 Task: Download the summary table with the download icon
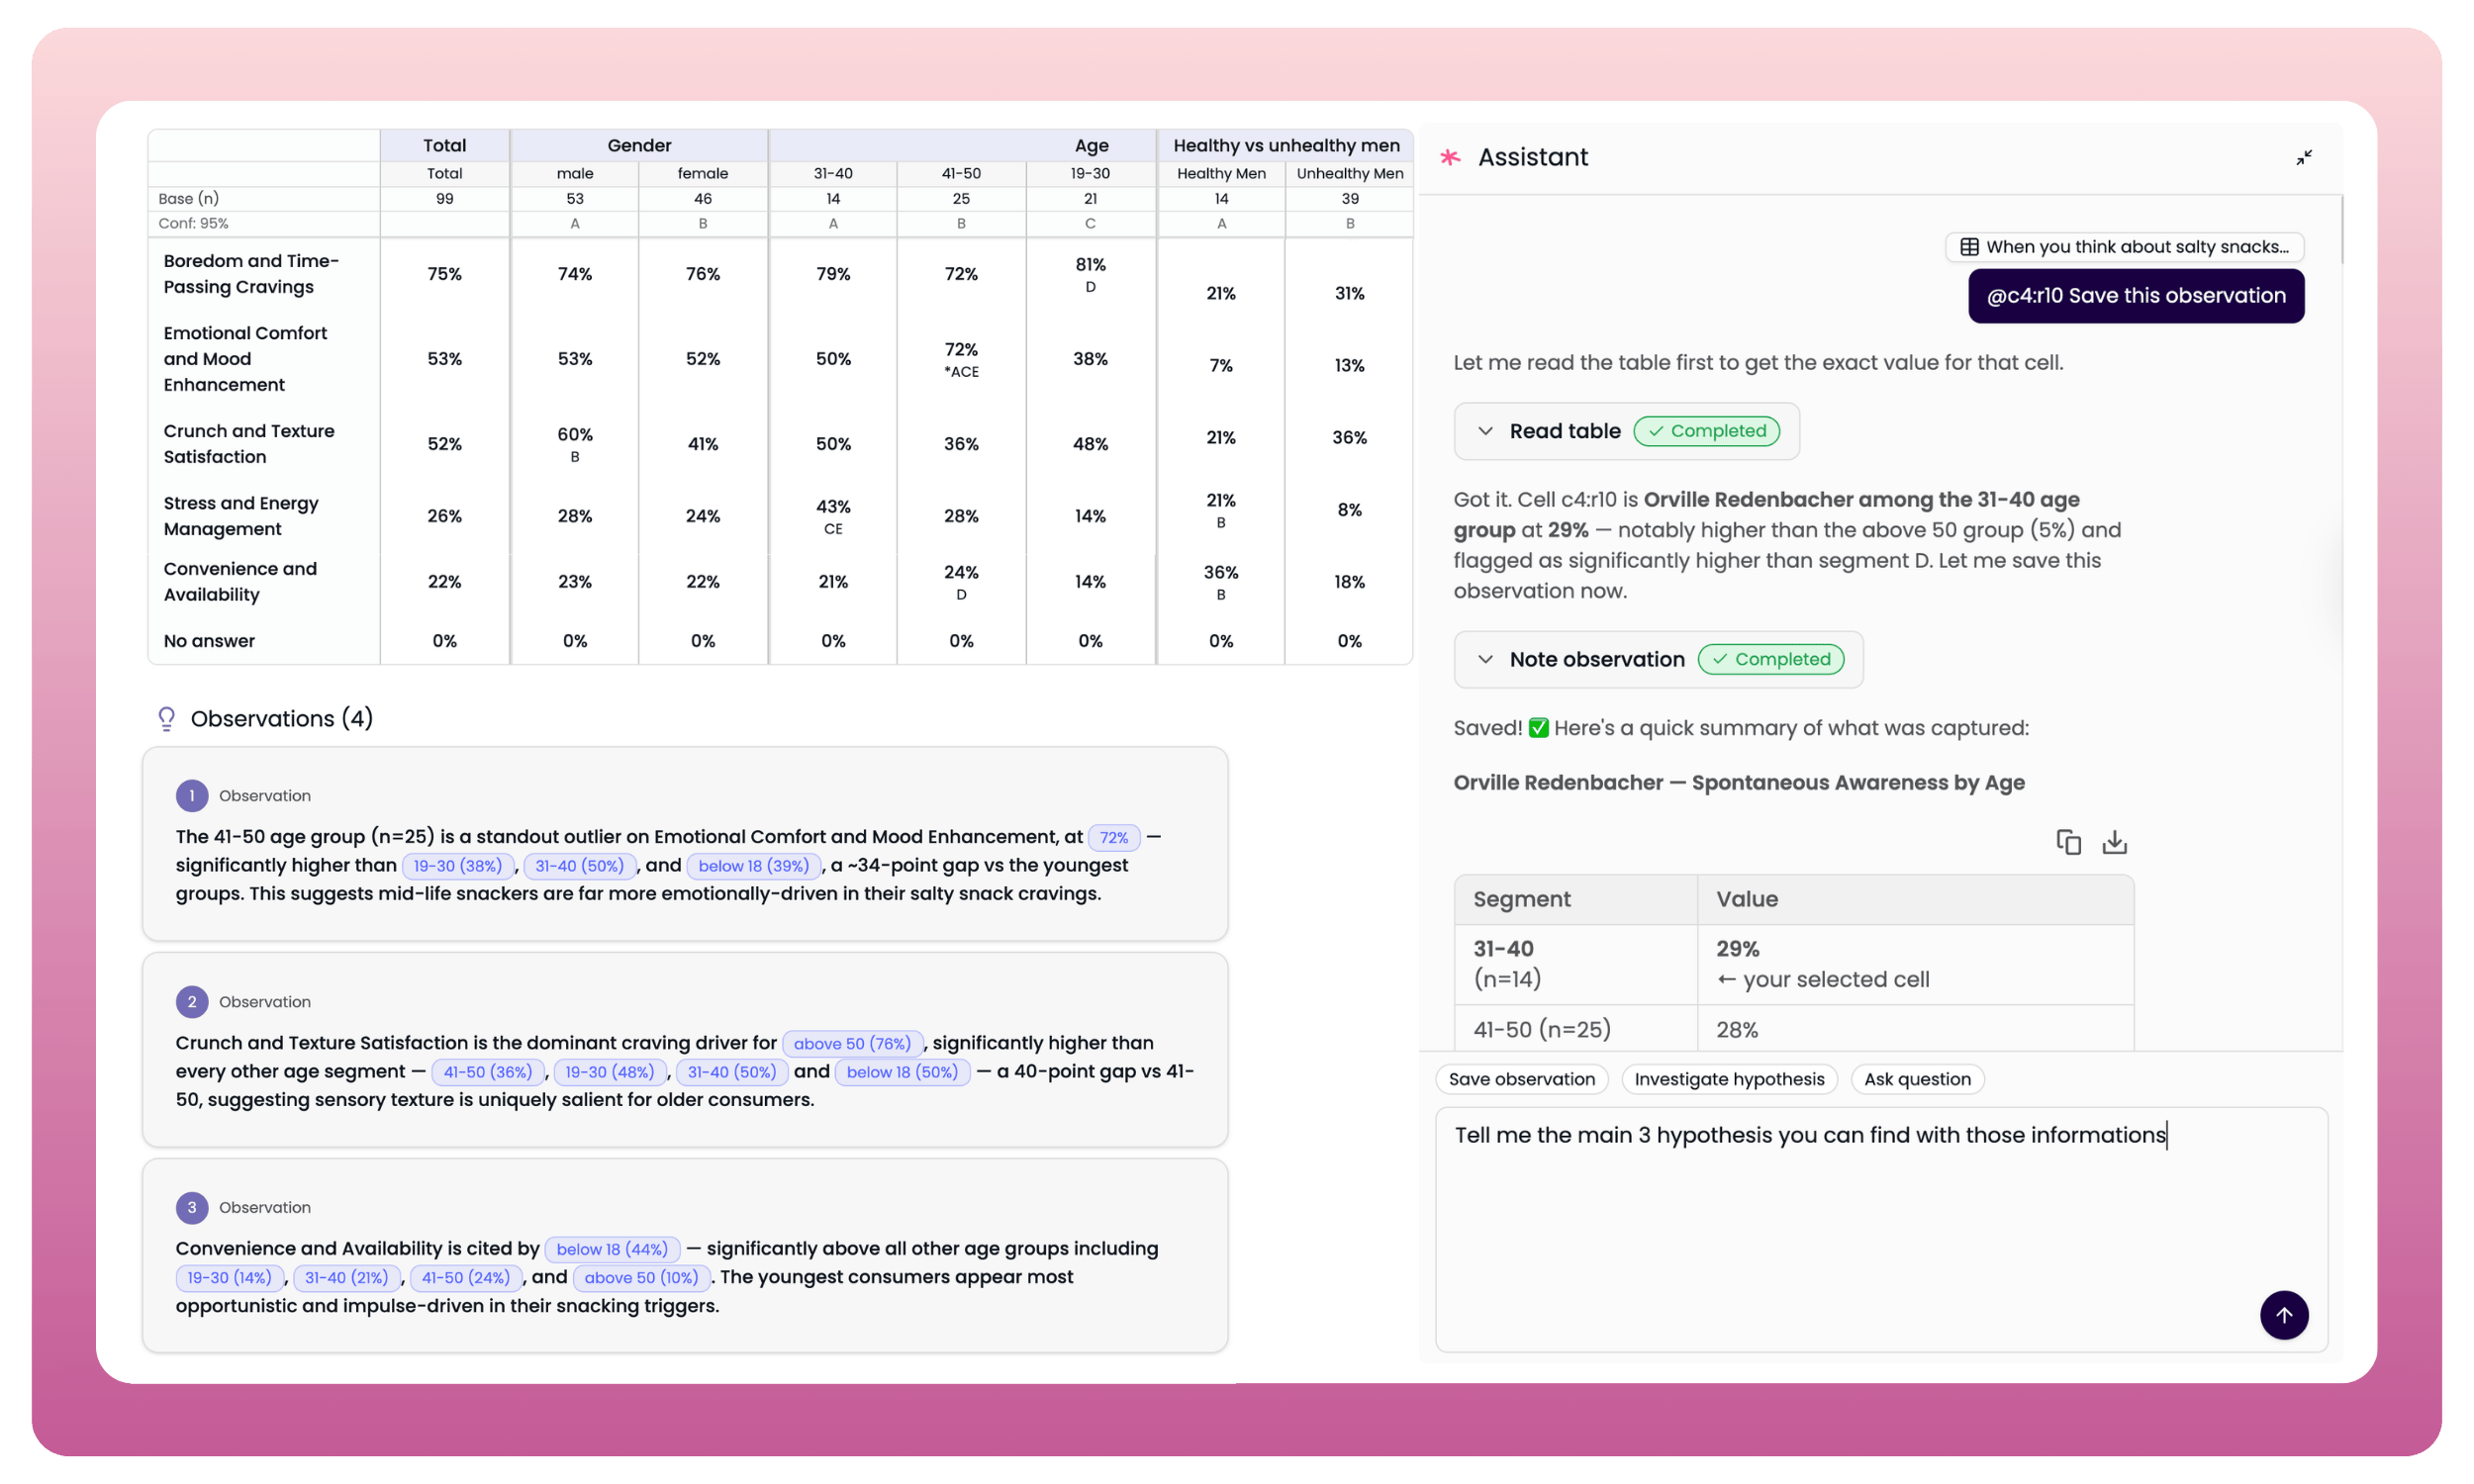pyautogui.click(x=2114, y=842)
